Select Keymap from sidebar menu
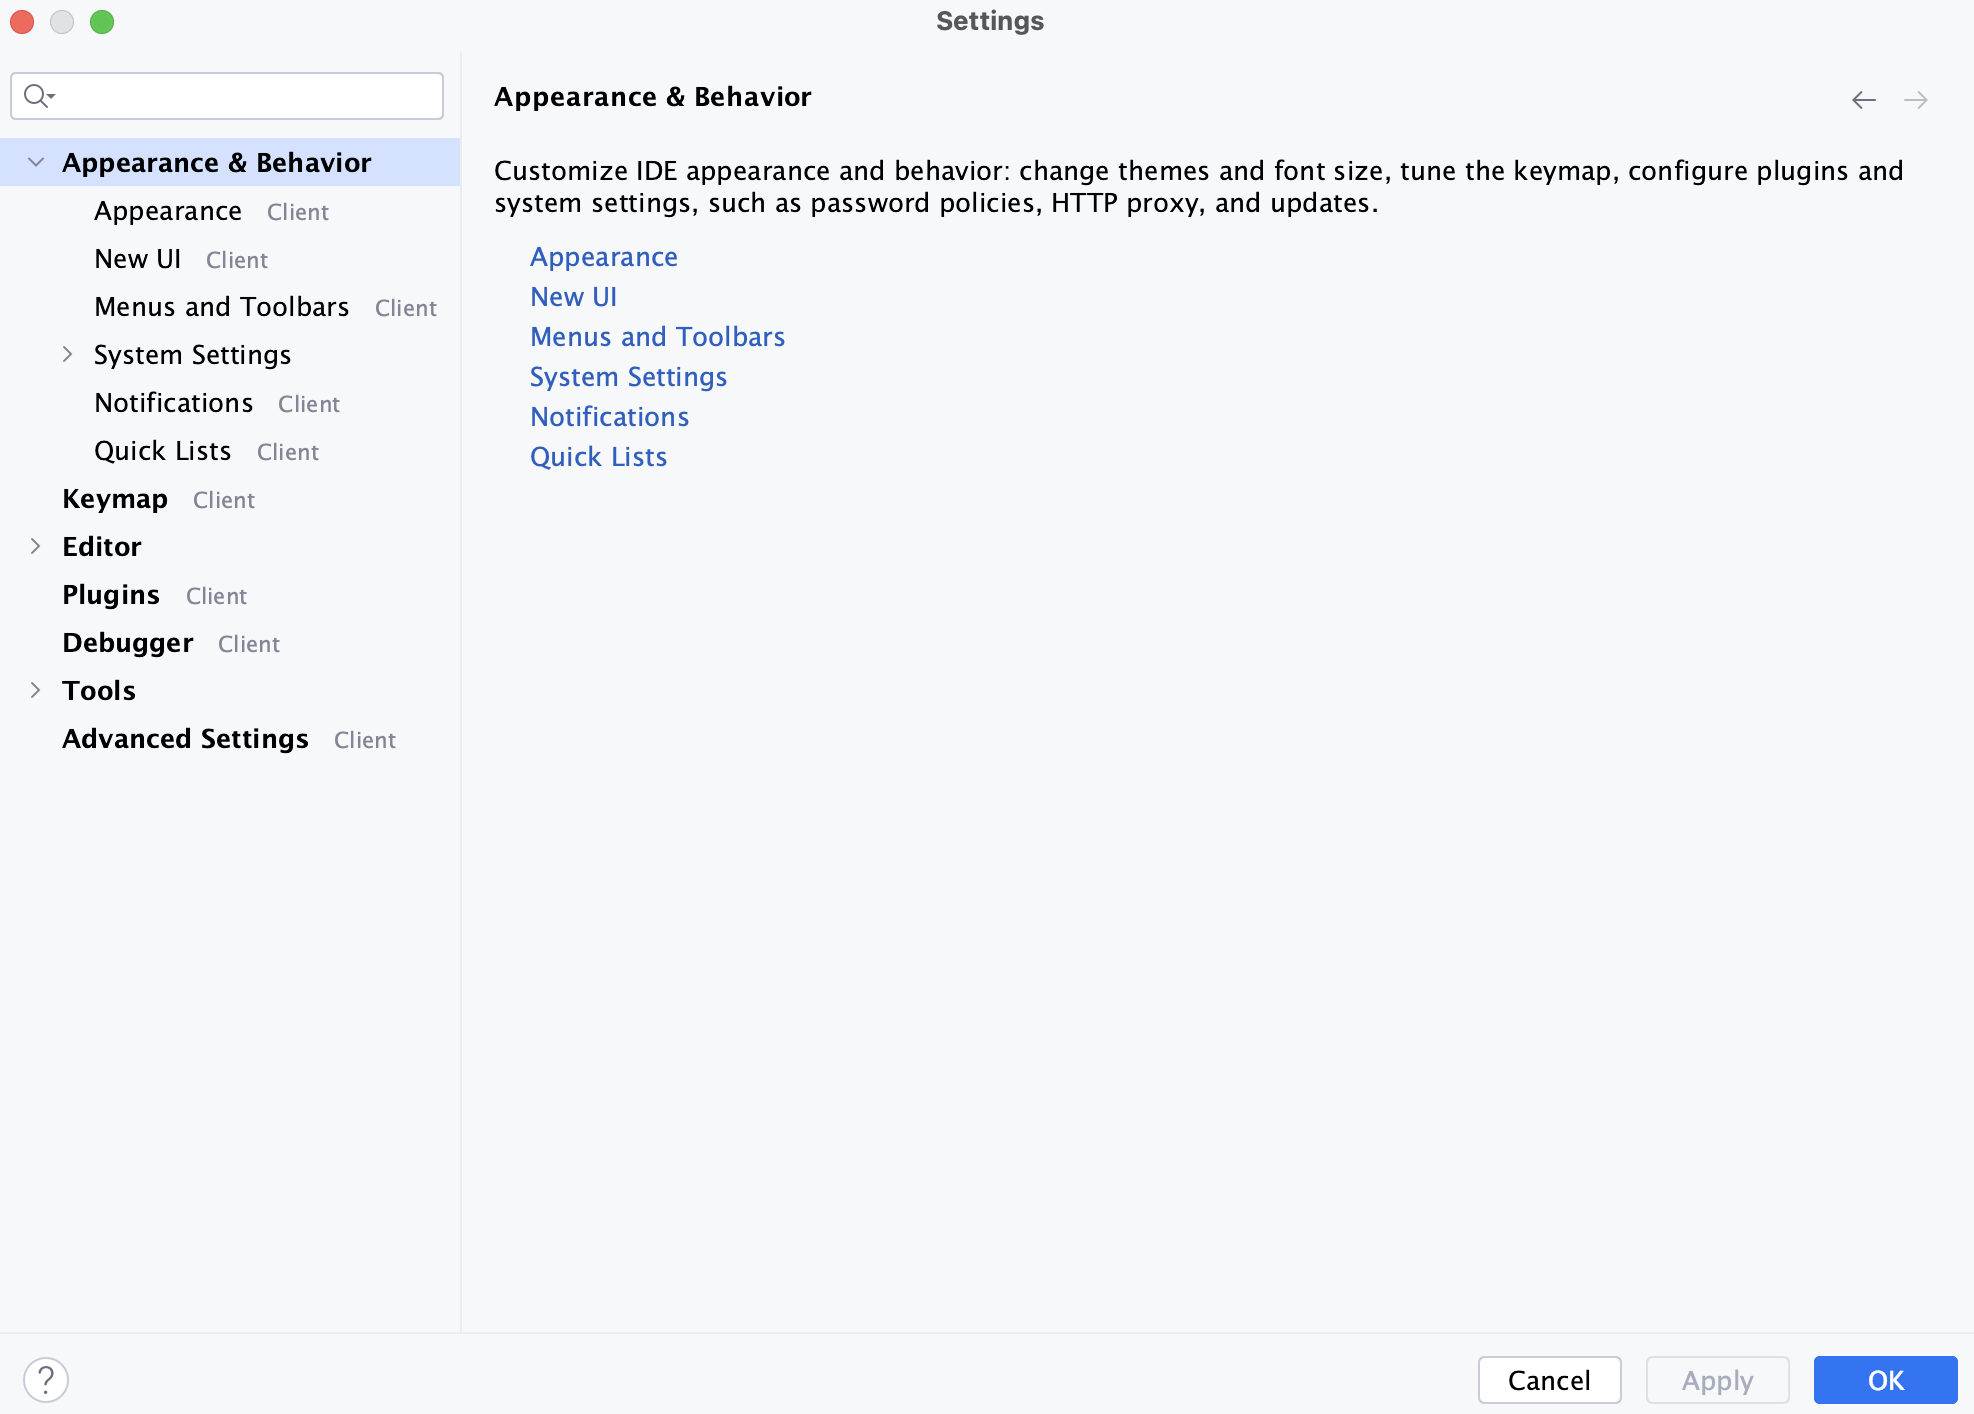1974x1414 pixels. [x=115, y=497]
